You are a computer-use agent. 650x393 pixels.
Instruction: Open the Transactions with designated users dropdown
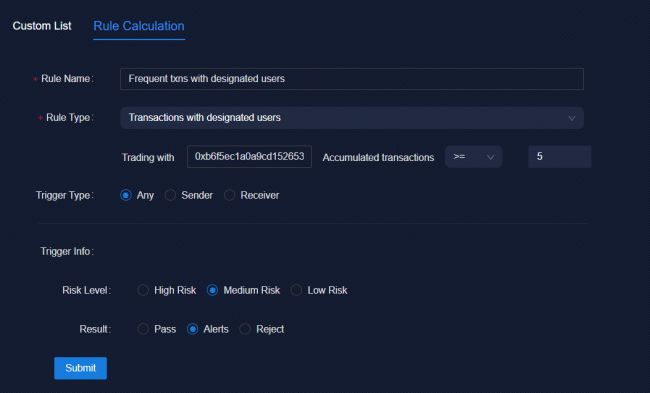(352, 118)
